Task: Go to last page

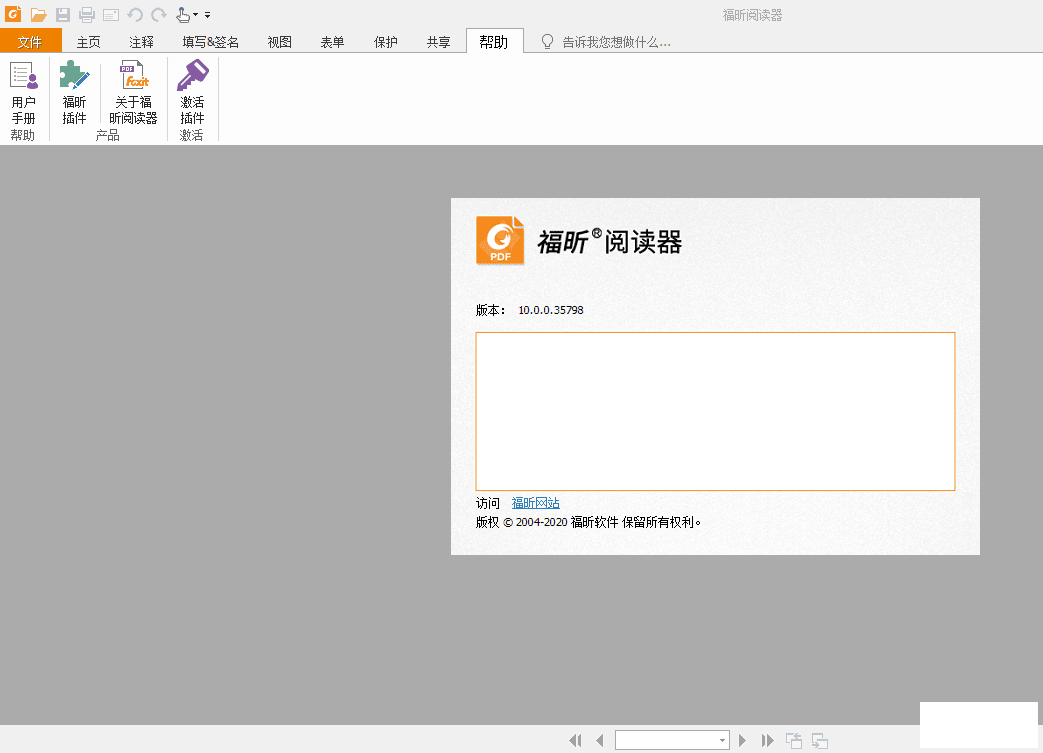Action: [x=767, y=740]
